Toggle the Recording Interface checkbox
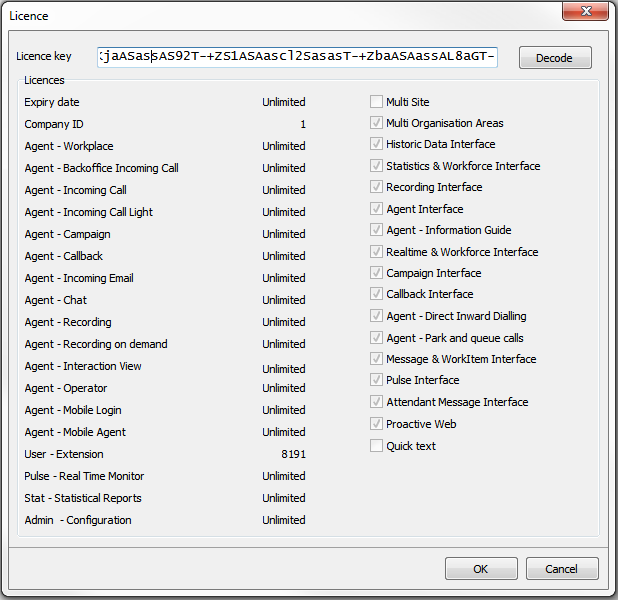The image size is (618, 600). click(x=376, y=187)
